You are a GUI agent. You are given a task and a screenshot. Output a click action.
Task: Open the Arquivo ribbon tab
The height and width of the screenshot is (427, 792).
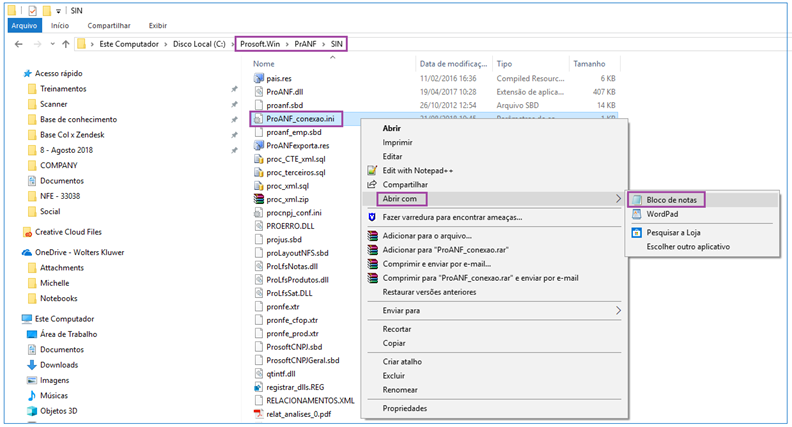coord(22,24)
